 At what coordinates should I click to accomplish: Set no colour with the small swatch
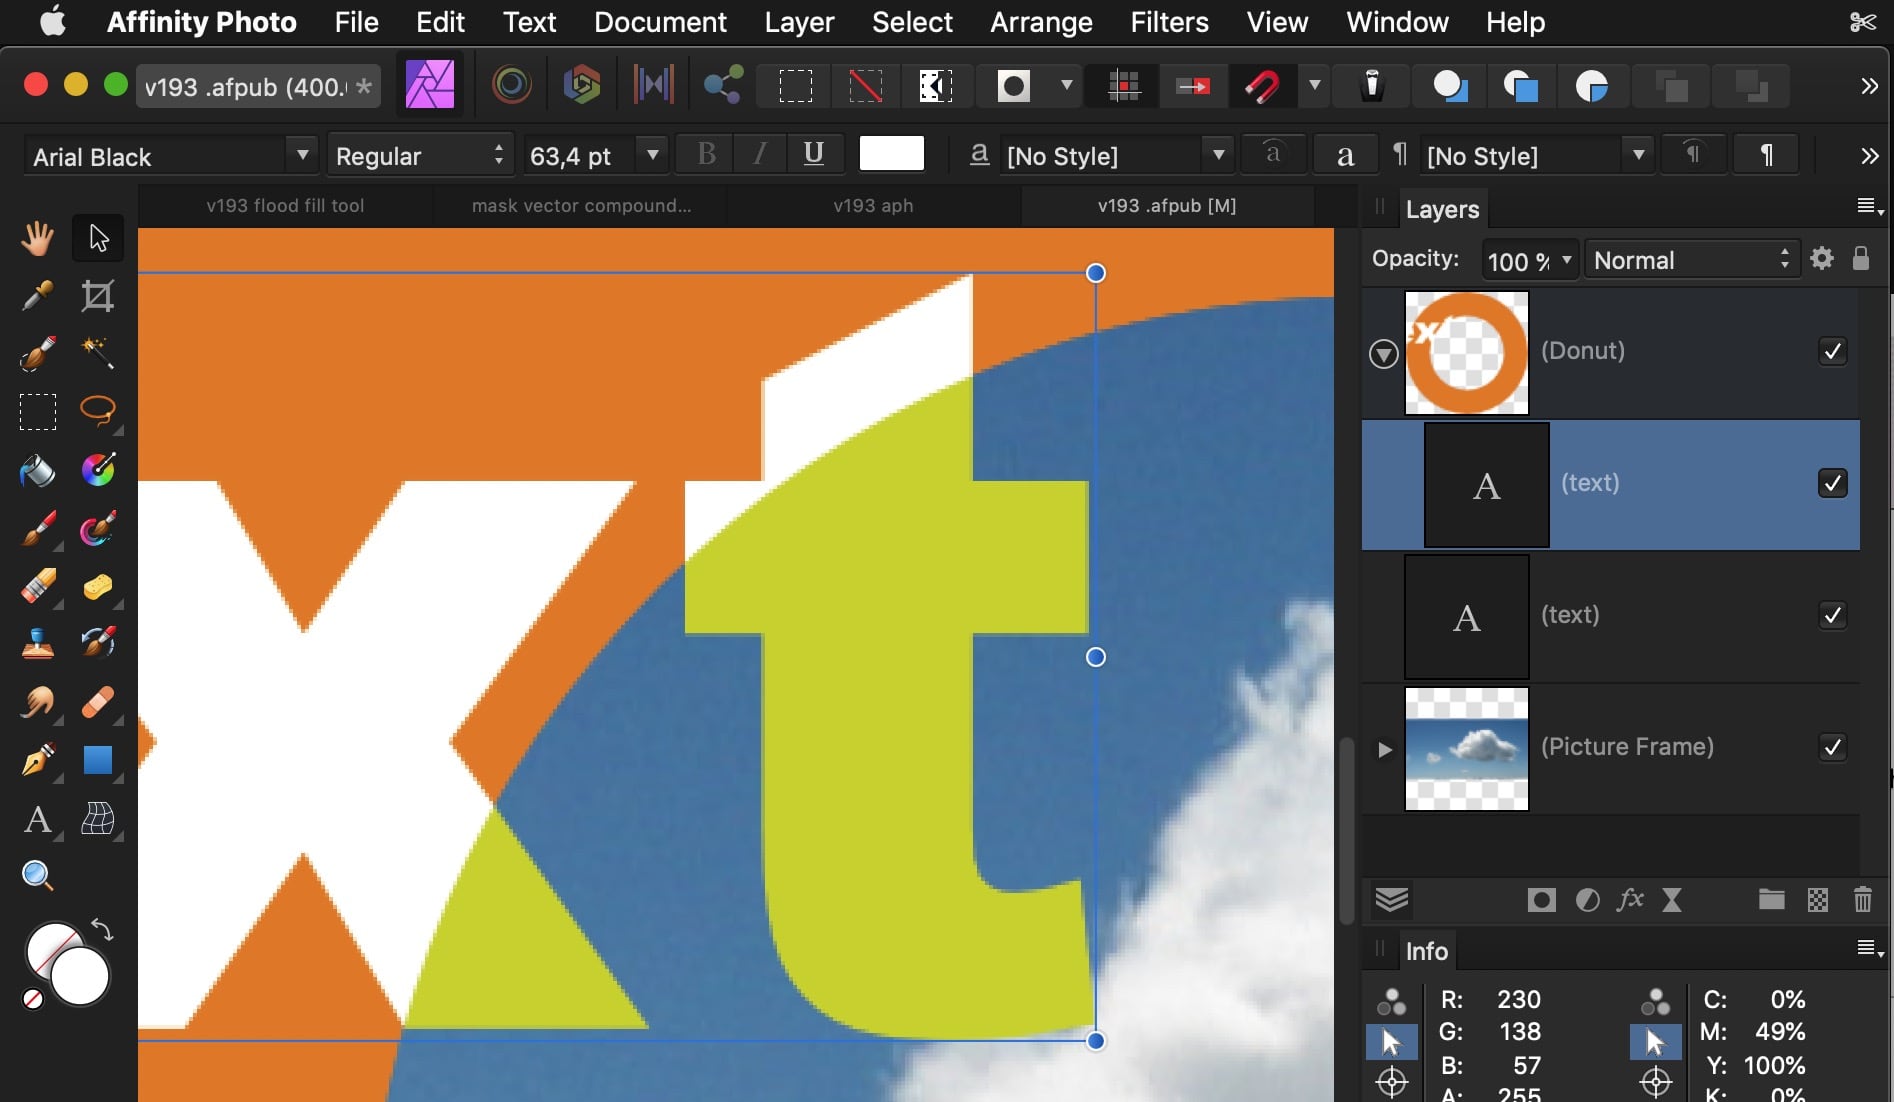(33, 999)
